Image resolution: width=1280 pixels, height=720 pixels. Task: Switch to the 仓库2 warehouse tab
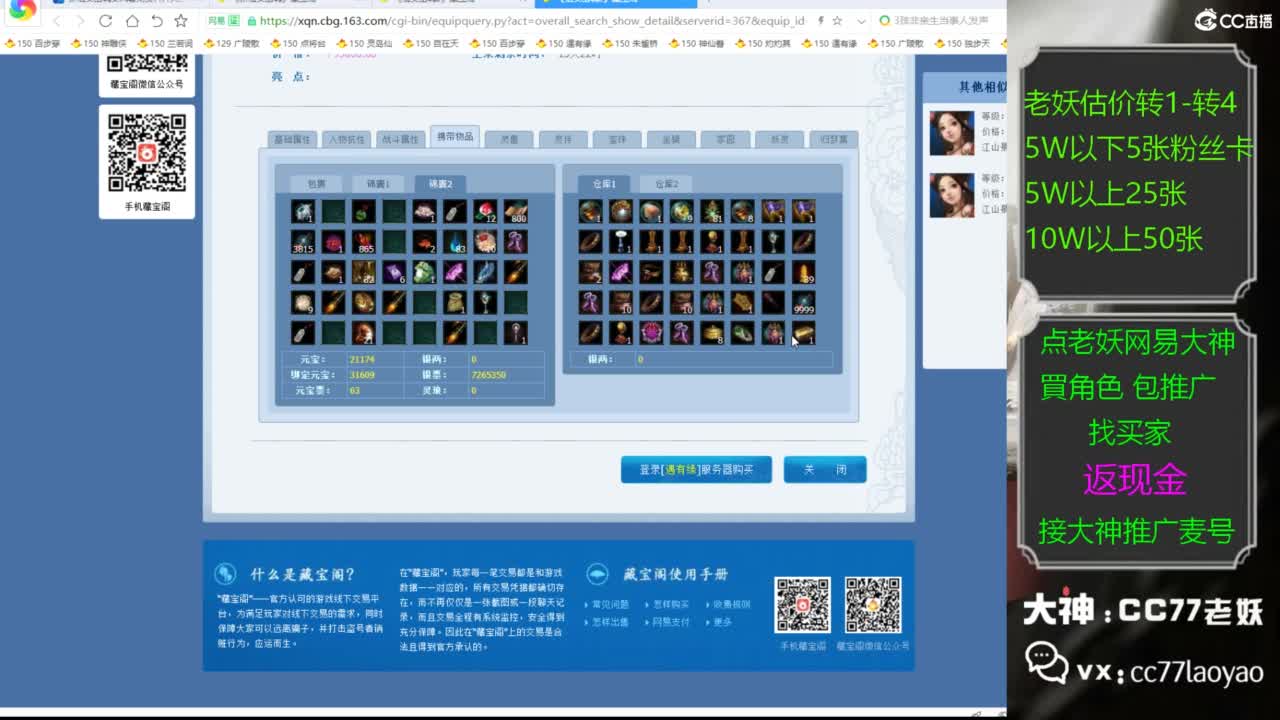click(666, 184)
